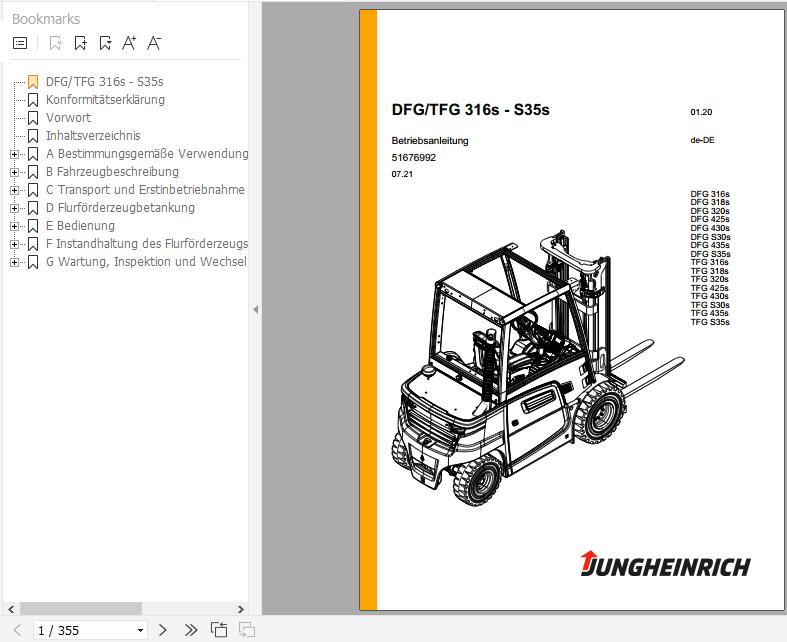This screenshot has width=787, height=642.
Task: Open the Vorwort bookmark
Action: point(68,118)
